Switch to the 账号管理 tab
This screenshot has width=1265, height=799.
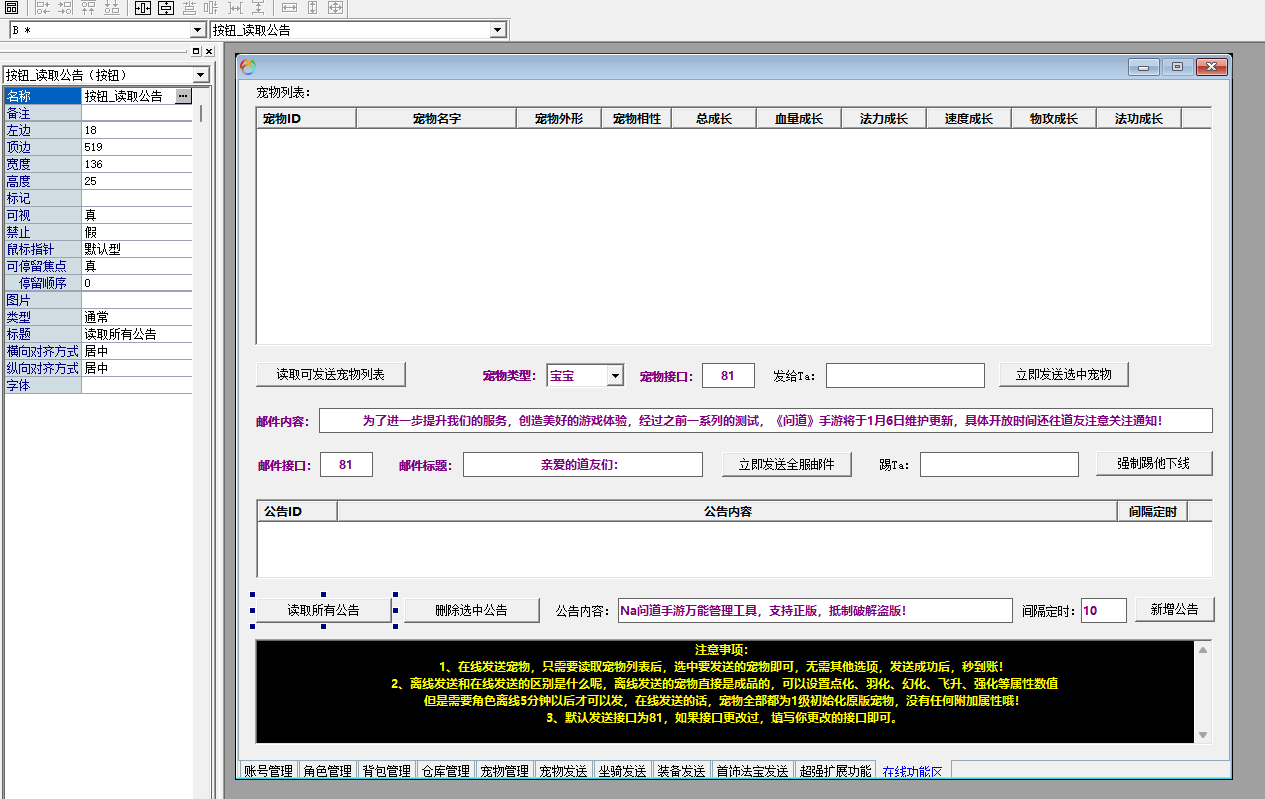(x=268, y=771)
